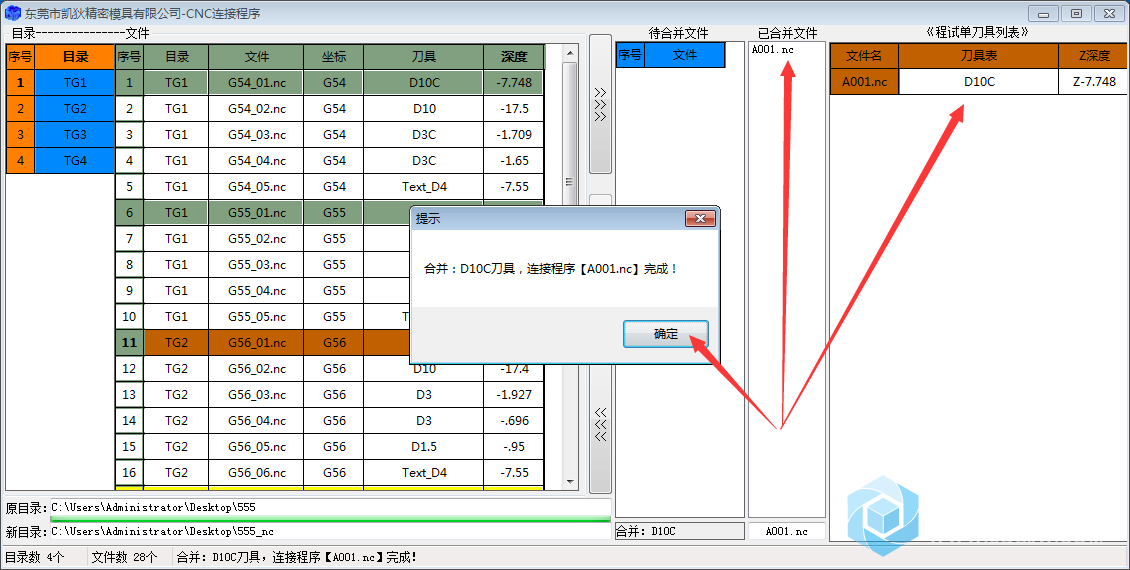Click the 合并: D10C field below the pending list
1130x570 pixels.
(x=680, y=531)
